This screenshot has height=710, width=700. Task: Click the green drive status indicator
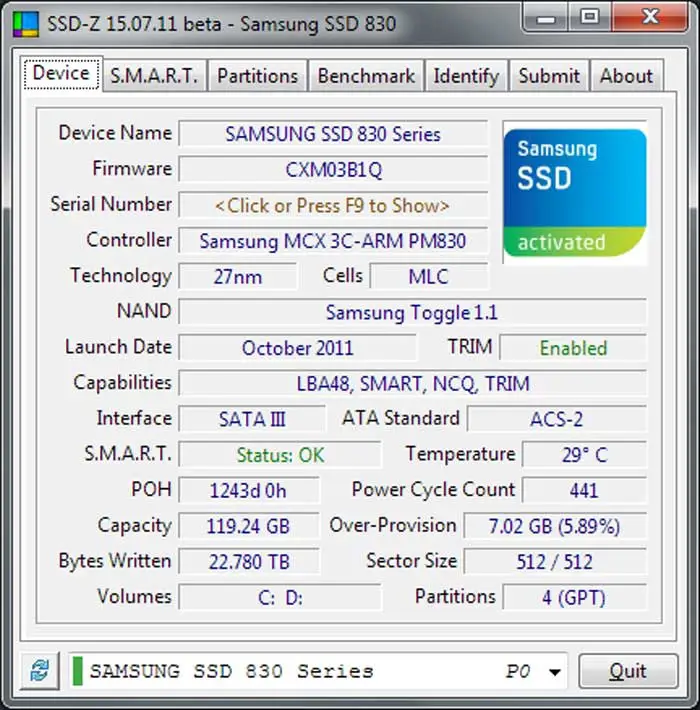(77, 671)
